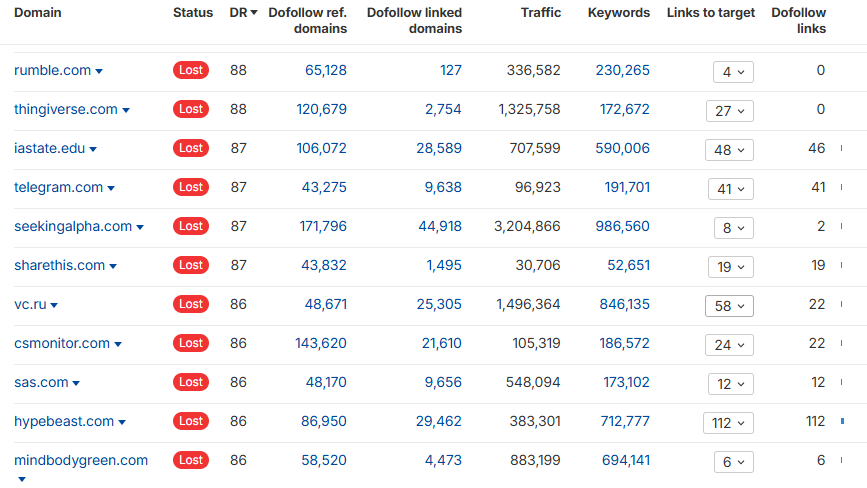867x488 pixels.
Task: Click rumble.com dofollow ref. domains 65,128
Action: point(326,70)
